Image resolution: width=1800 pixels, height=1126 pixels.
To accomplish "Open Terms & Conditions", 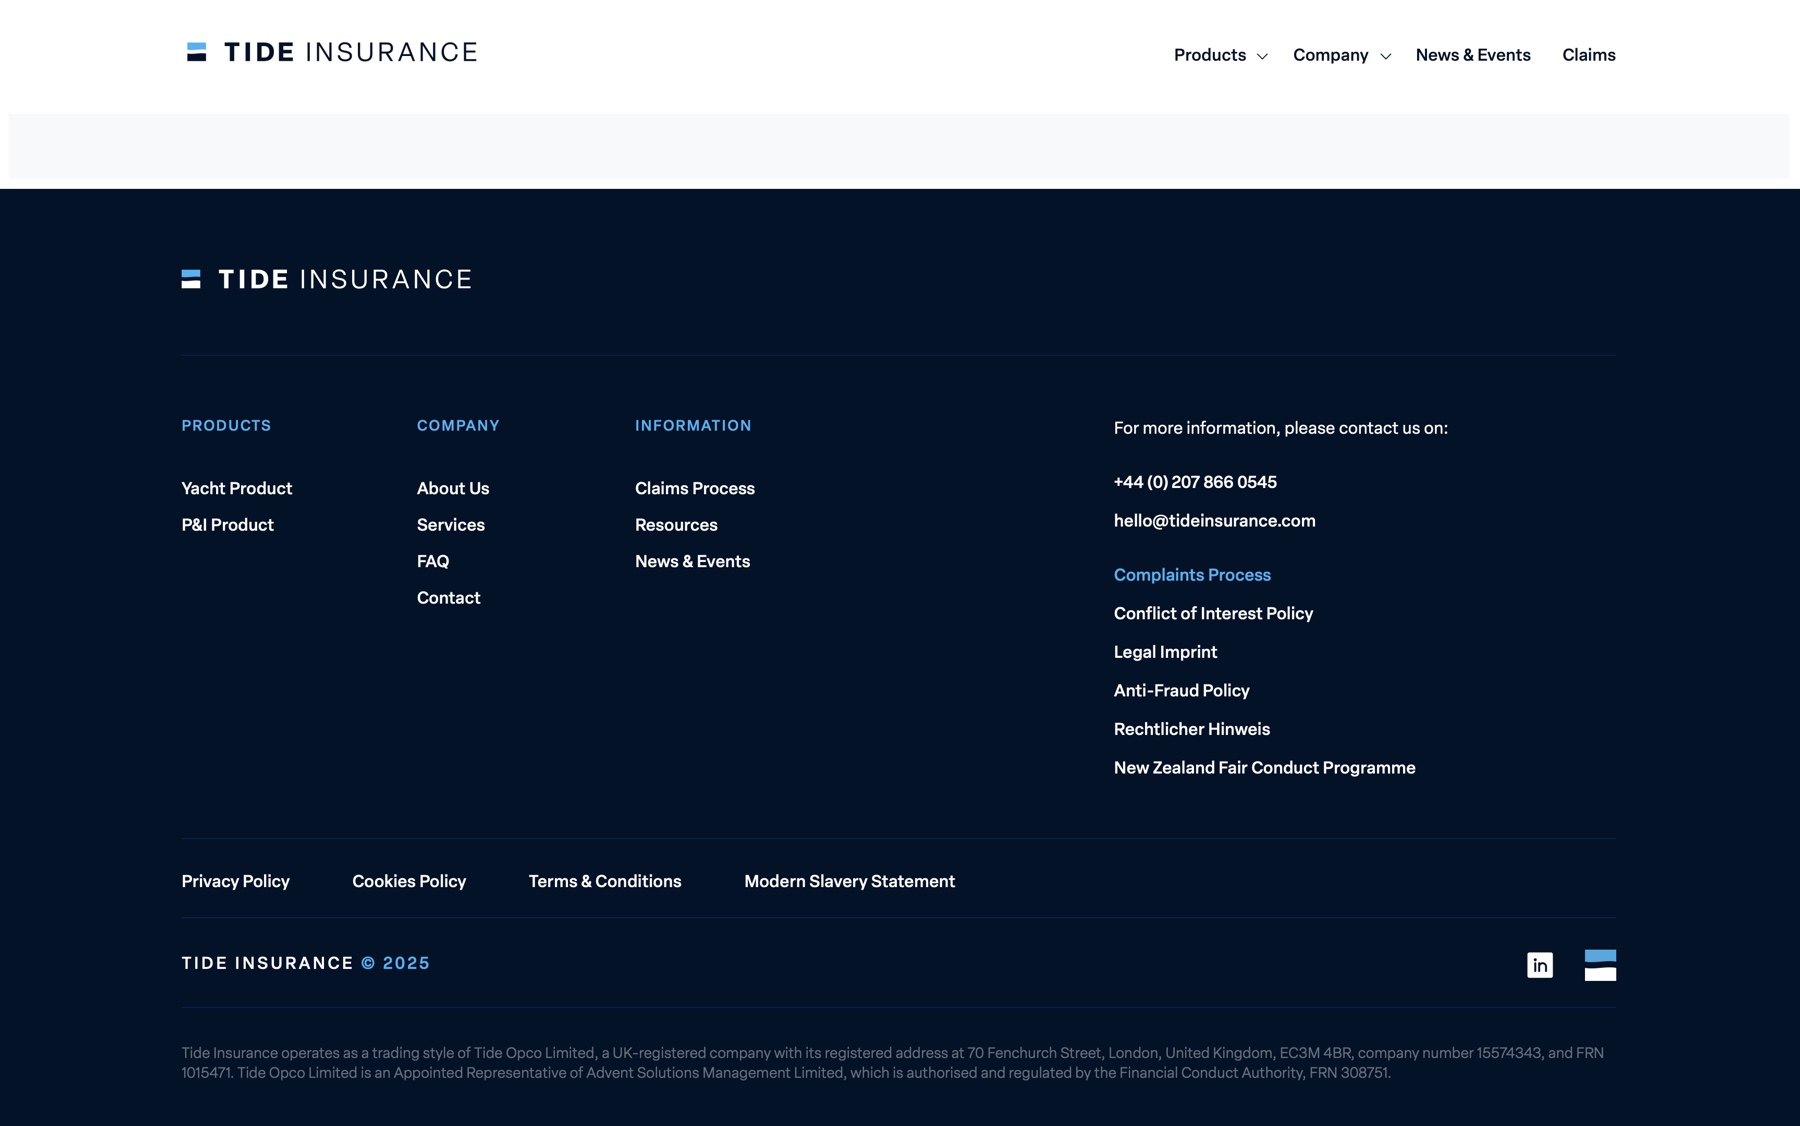I will tap(605, 881).
